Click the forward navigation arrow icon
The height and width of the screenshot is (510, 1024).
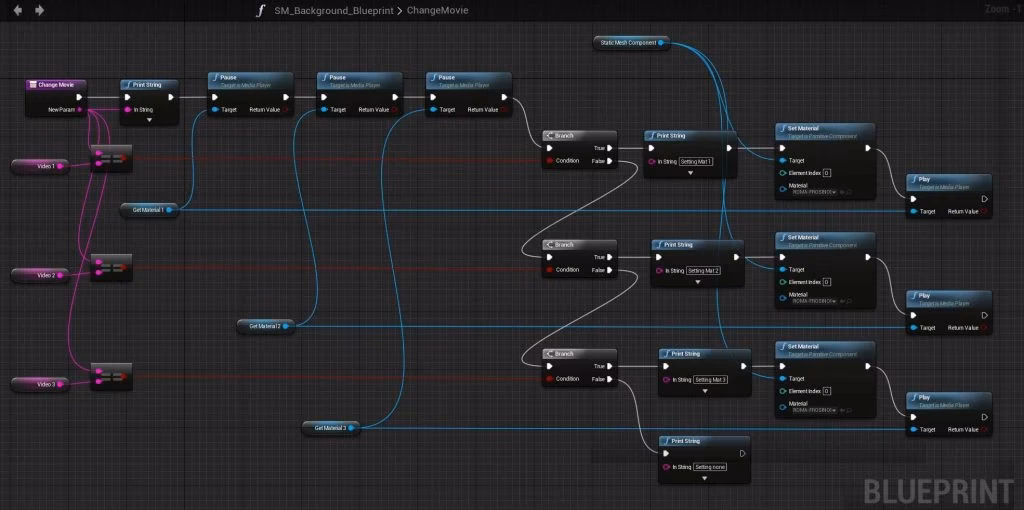click(40, 10)
